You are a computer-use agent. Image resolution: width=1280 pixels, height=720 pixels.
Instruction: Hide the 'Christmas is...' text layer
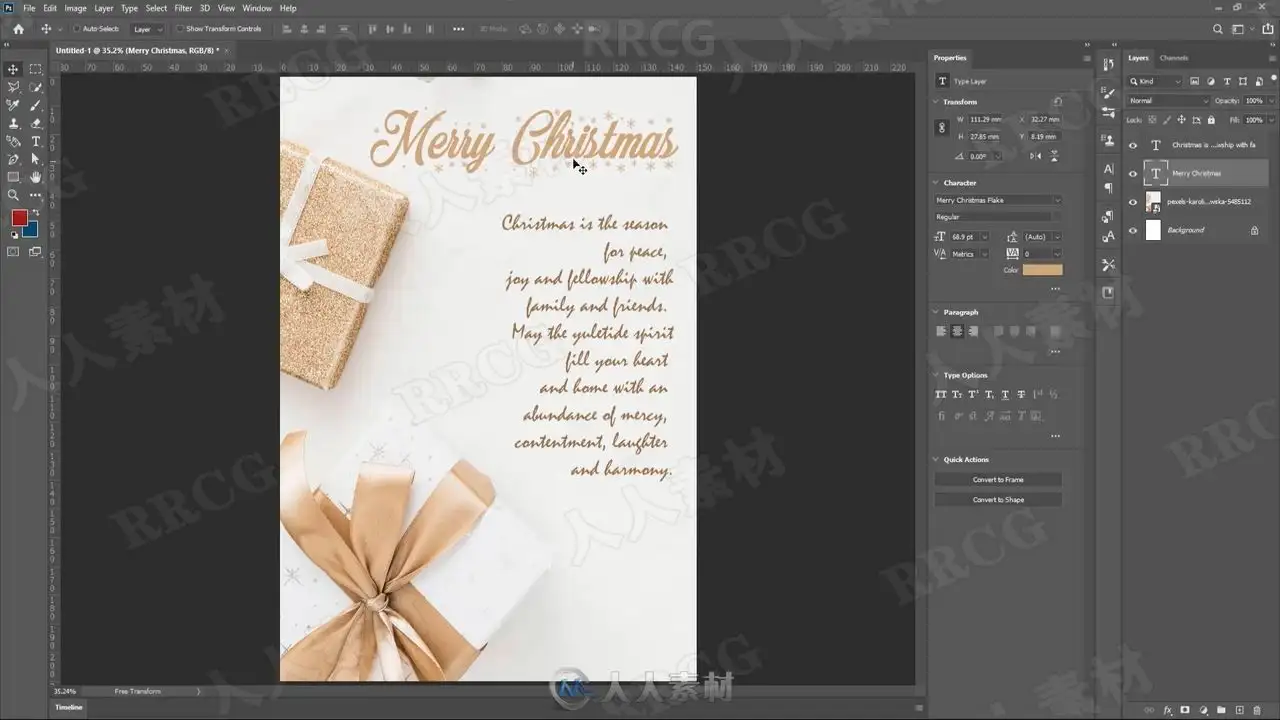click(x=1133, y=145)
